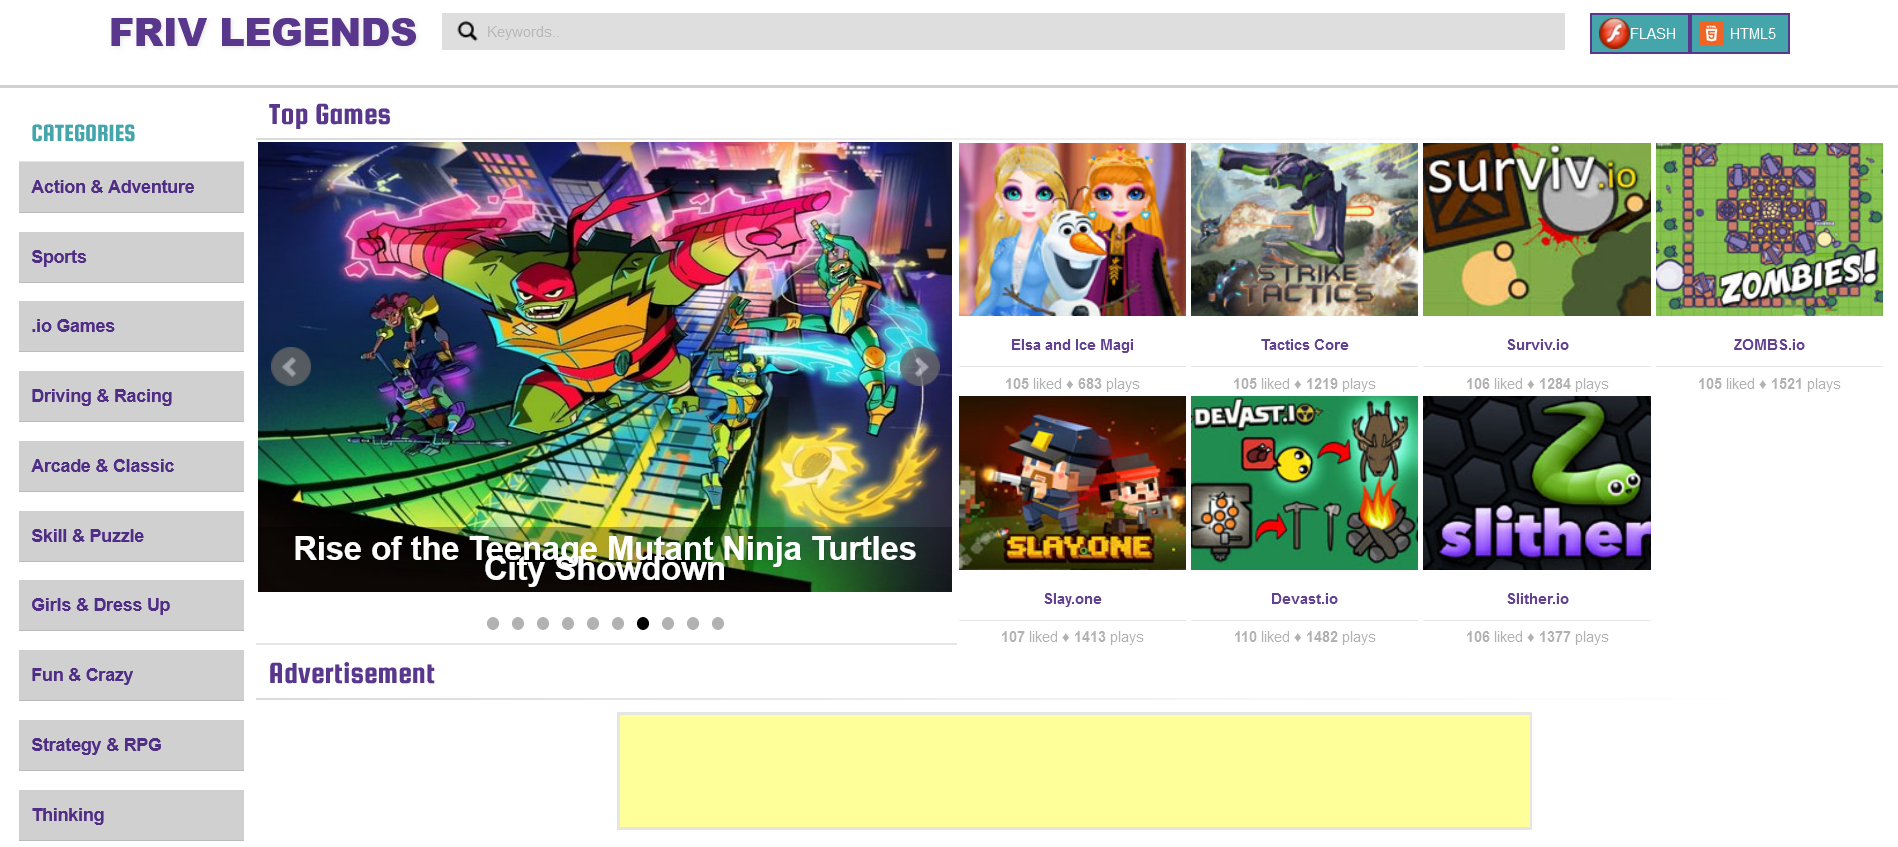Focus the Keywords search field
The height and width of the screenshot is (847, 1898).
(x=1003, y=32)
